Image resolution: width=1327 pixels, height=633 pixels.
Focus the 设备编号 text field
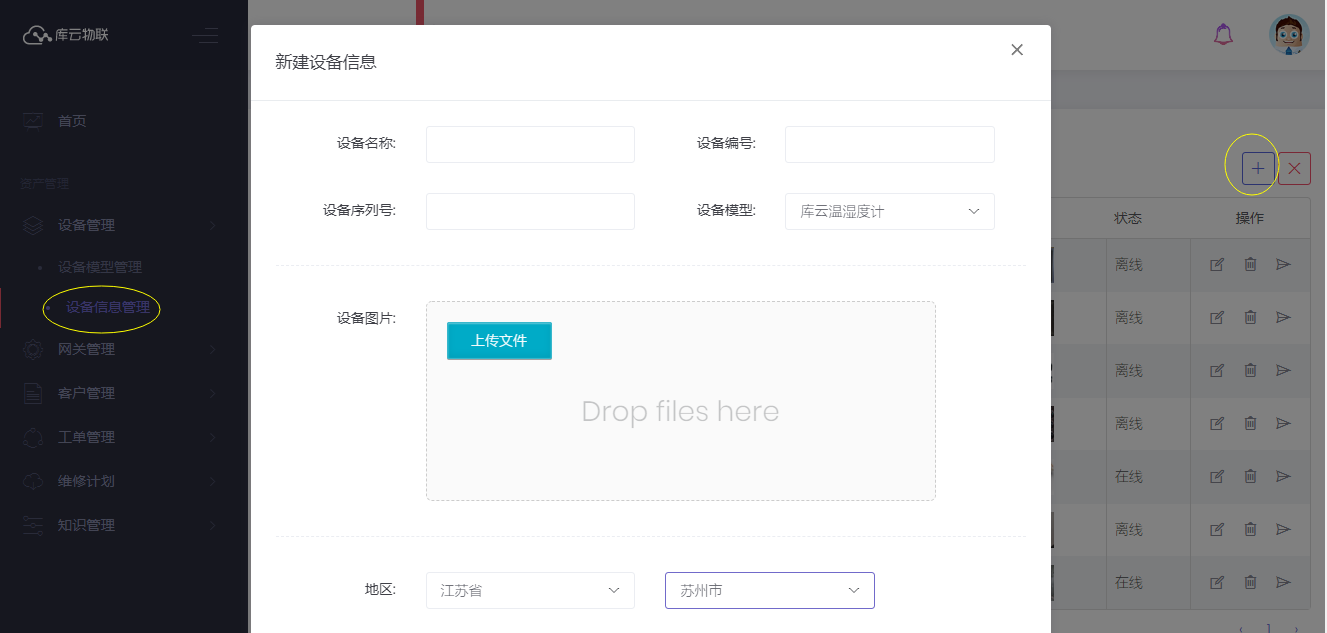(889, 144)
